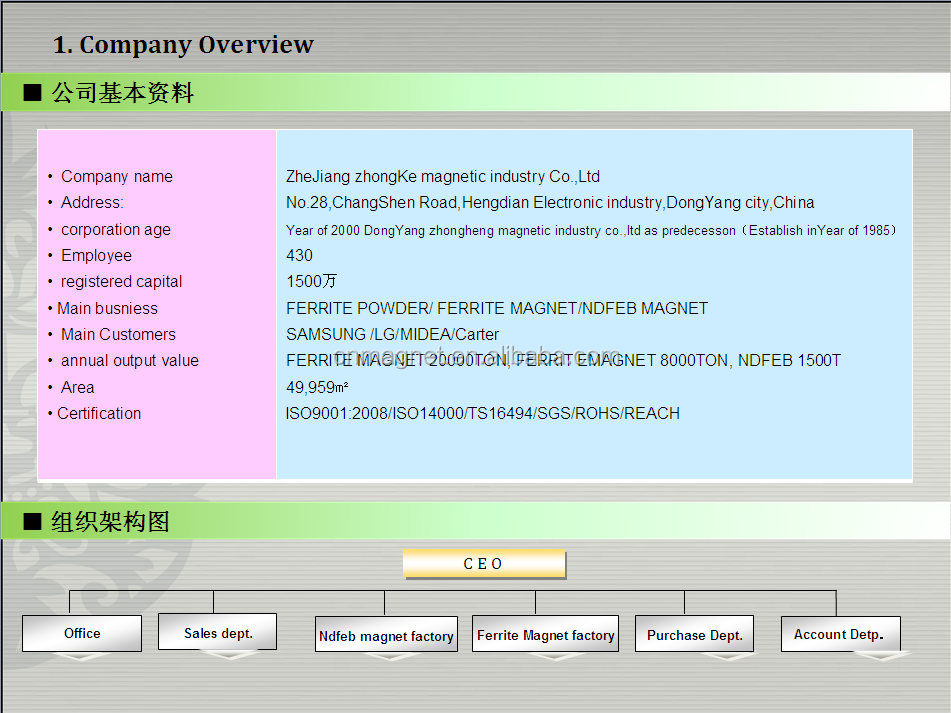The width and height of the screenshot is (951, 713).
Task: Click the "Company name" label
Action: click(x=117, y=176)
